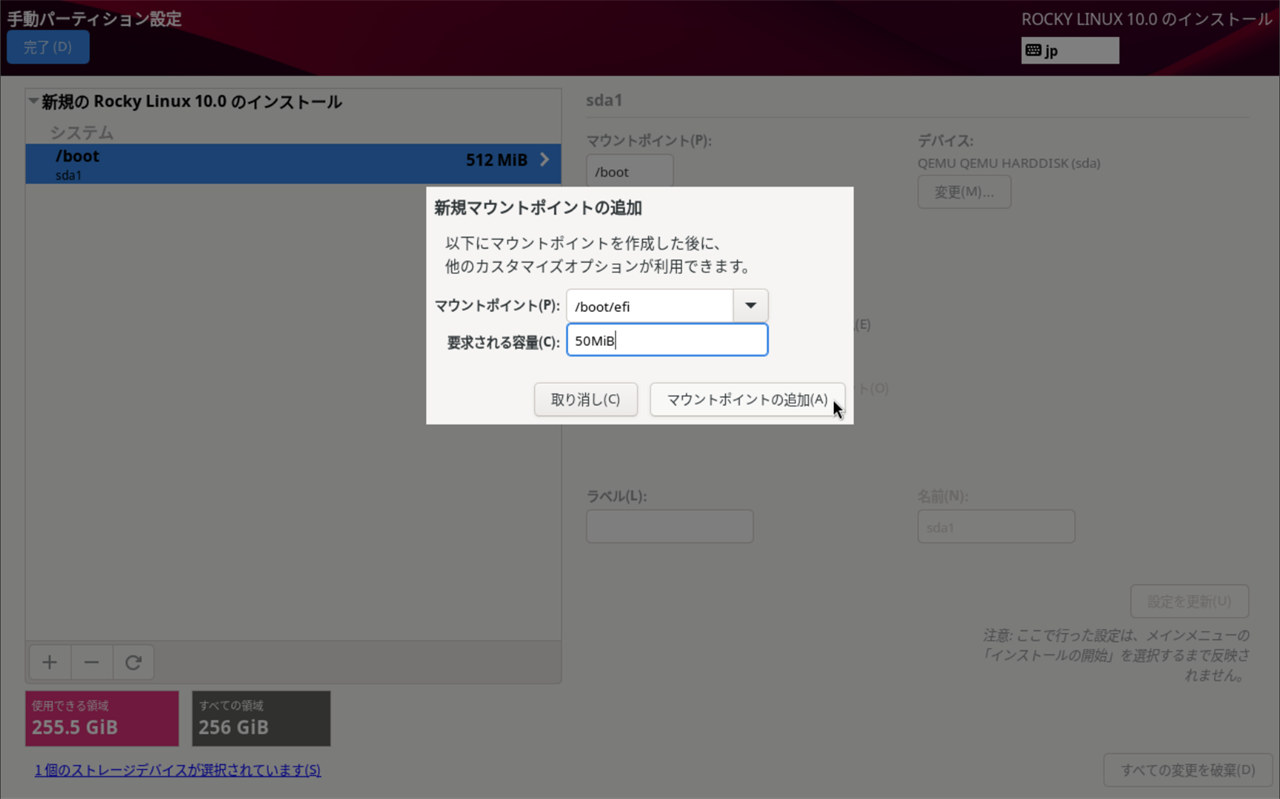Click the 完了(D) button to finish partitioning
Viewport: 1280px width, 799px height.
tap(47, 46)
